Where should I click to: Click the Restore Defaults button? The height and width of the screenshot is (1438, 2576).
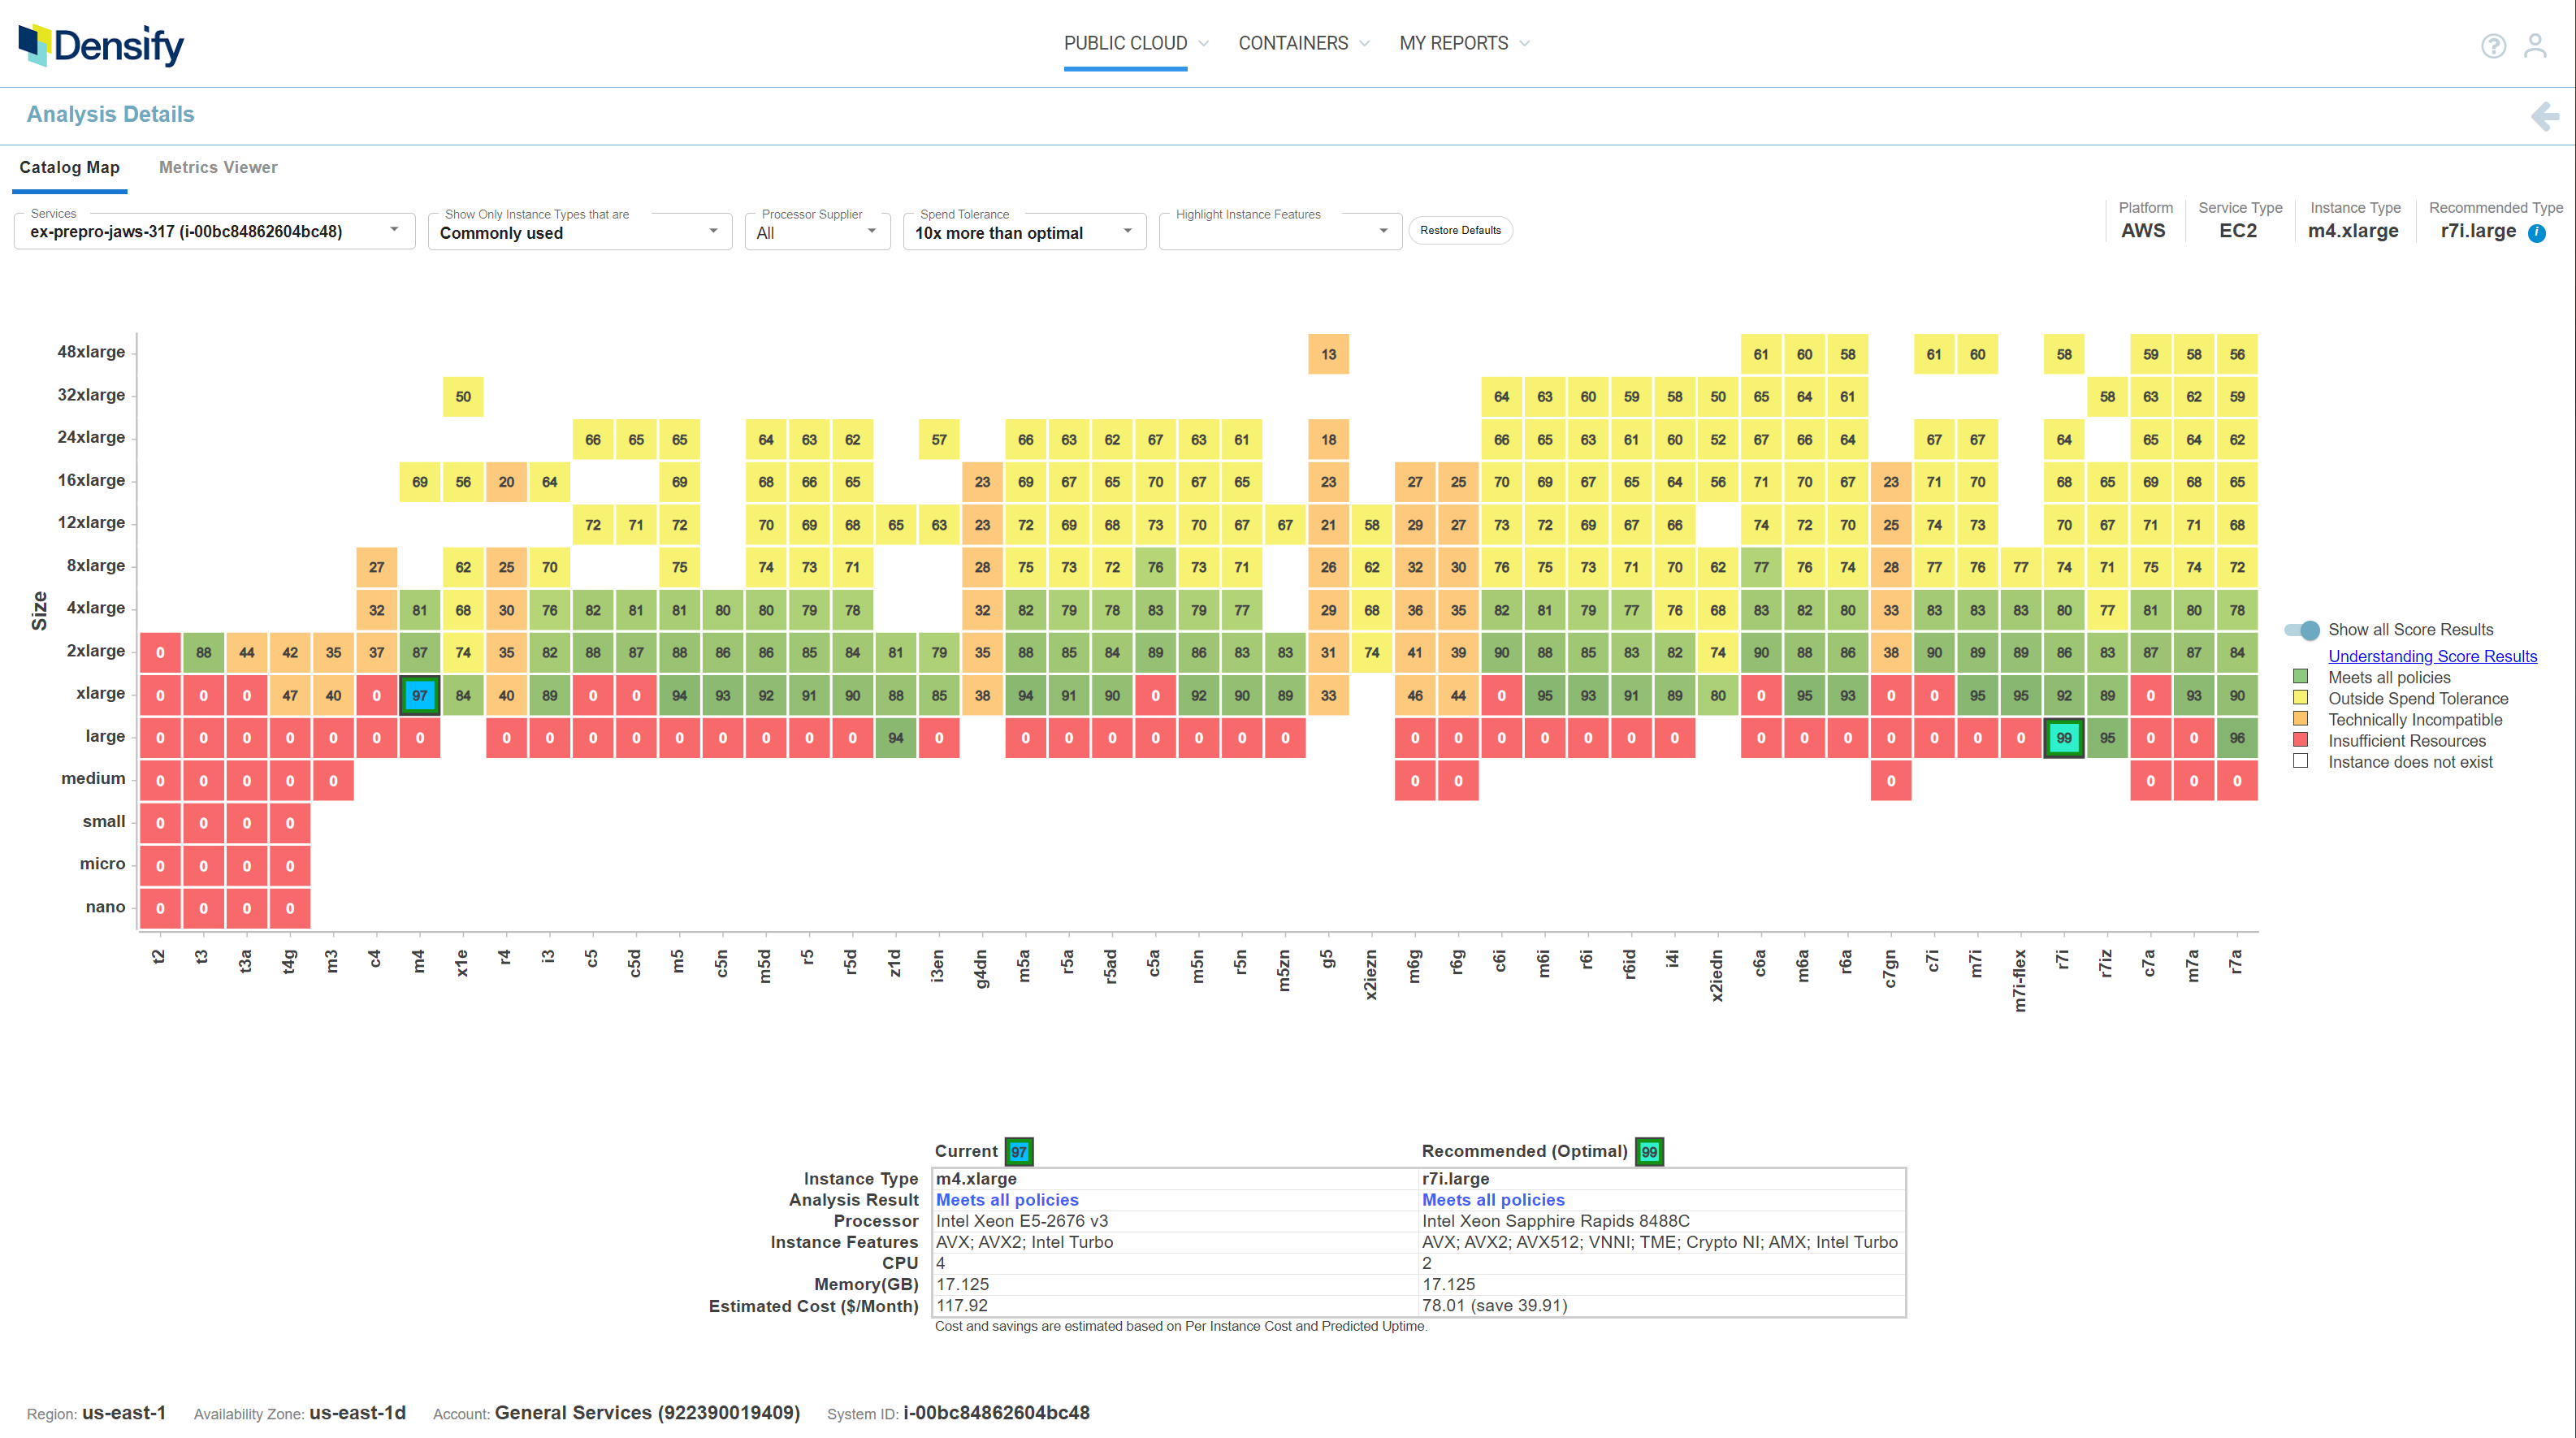(x=1460, y=230)
